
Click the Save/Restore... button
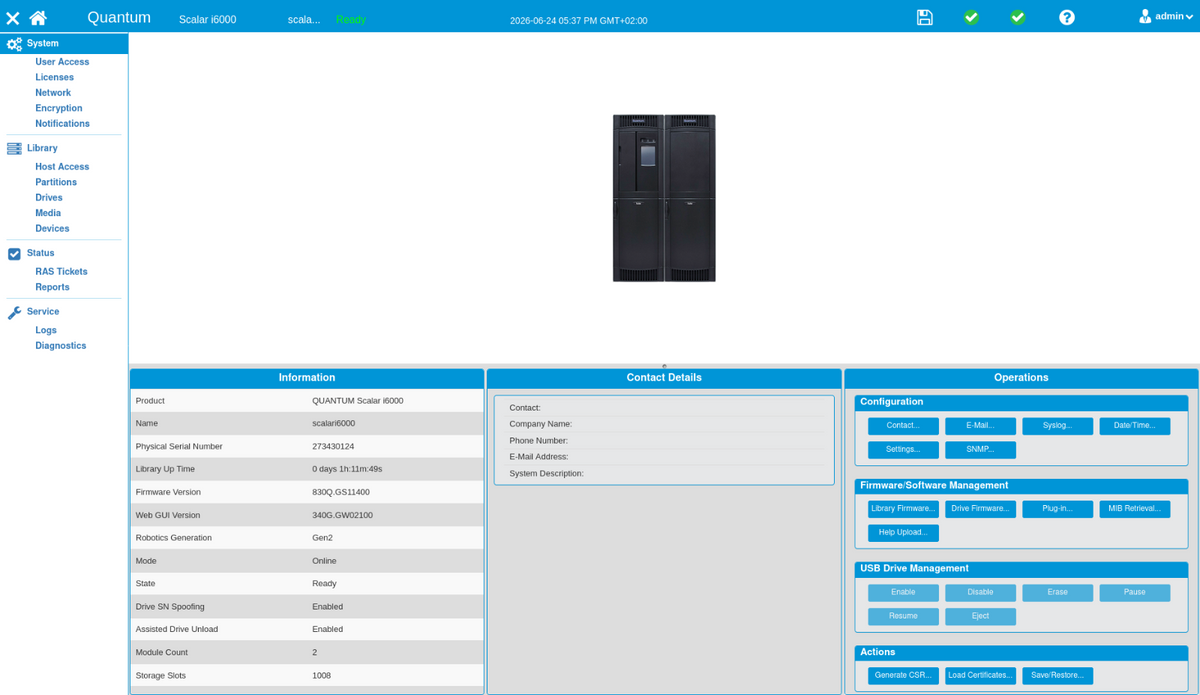click(1057, 676)
